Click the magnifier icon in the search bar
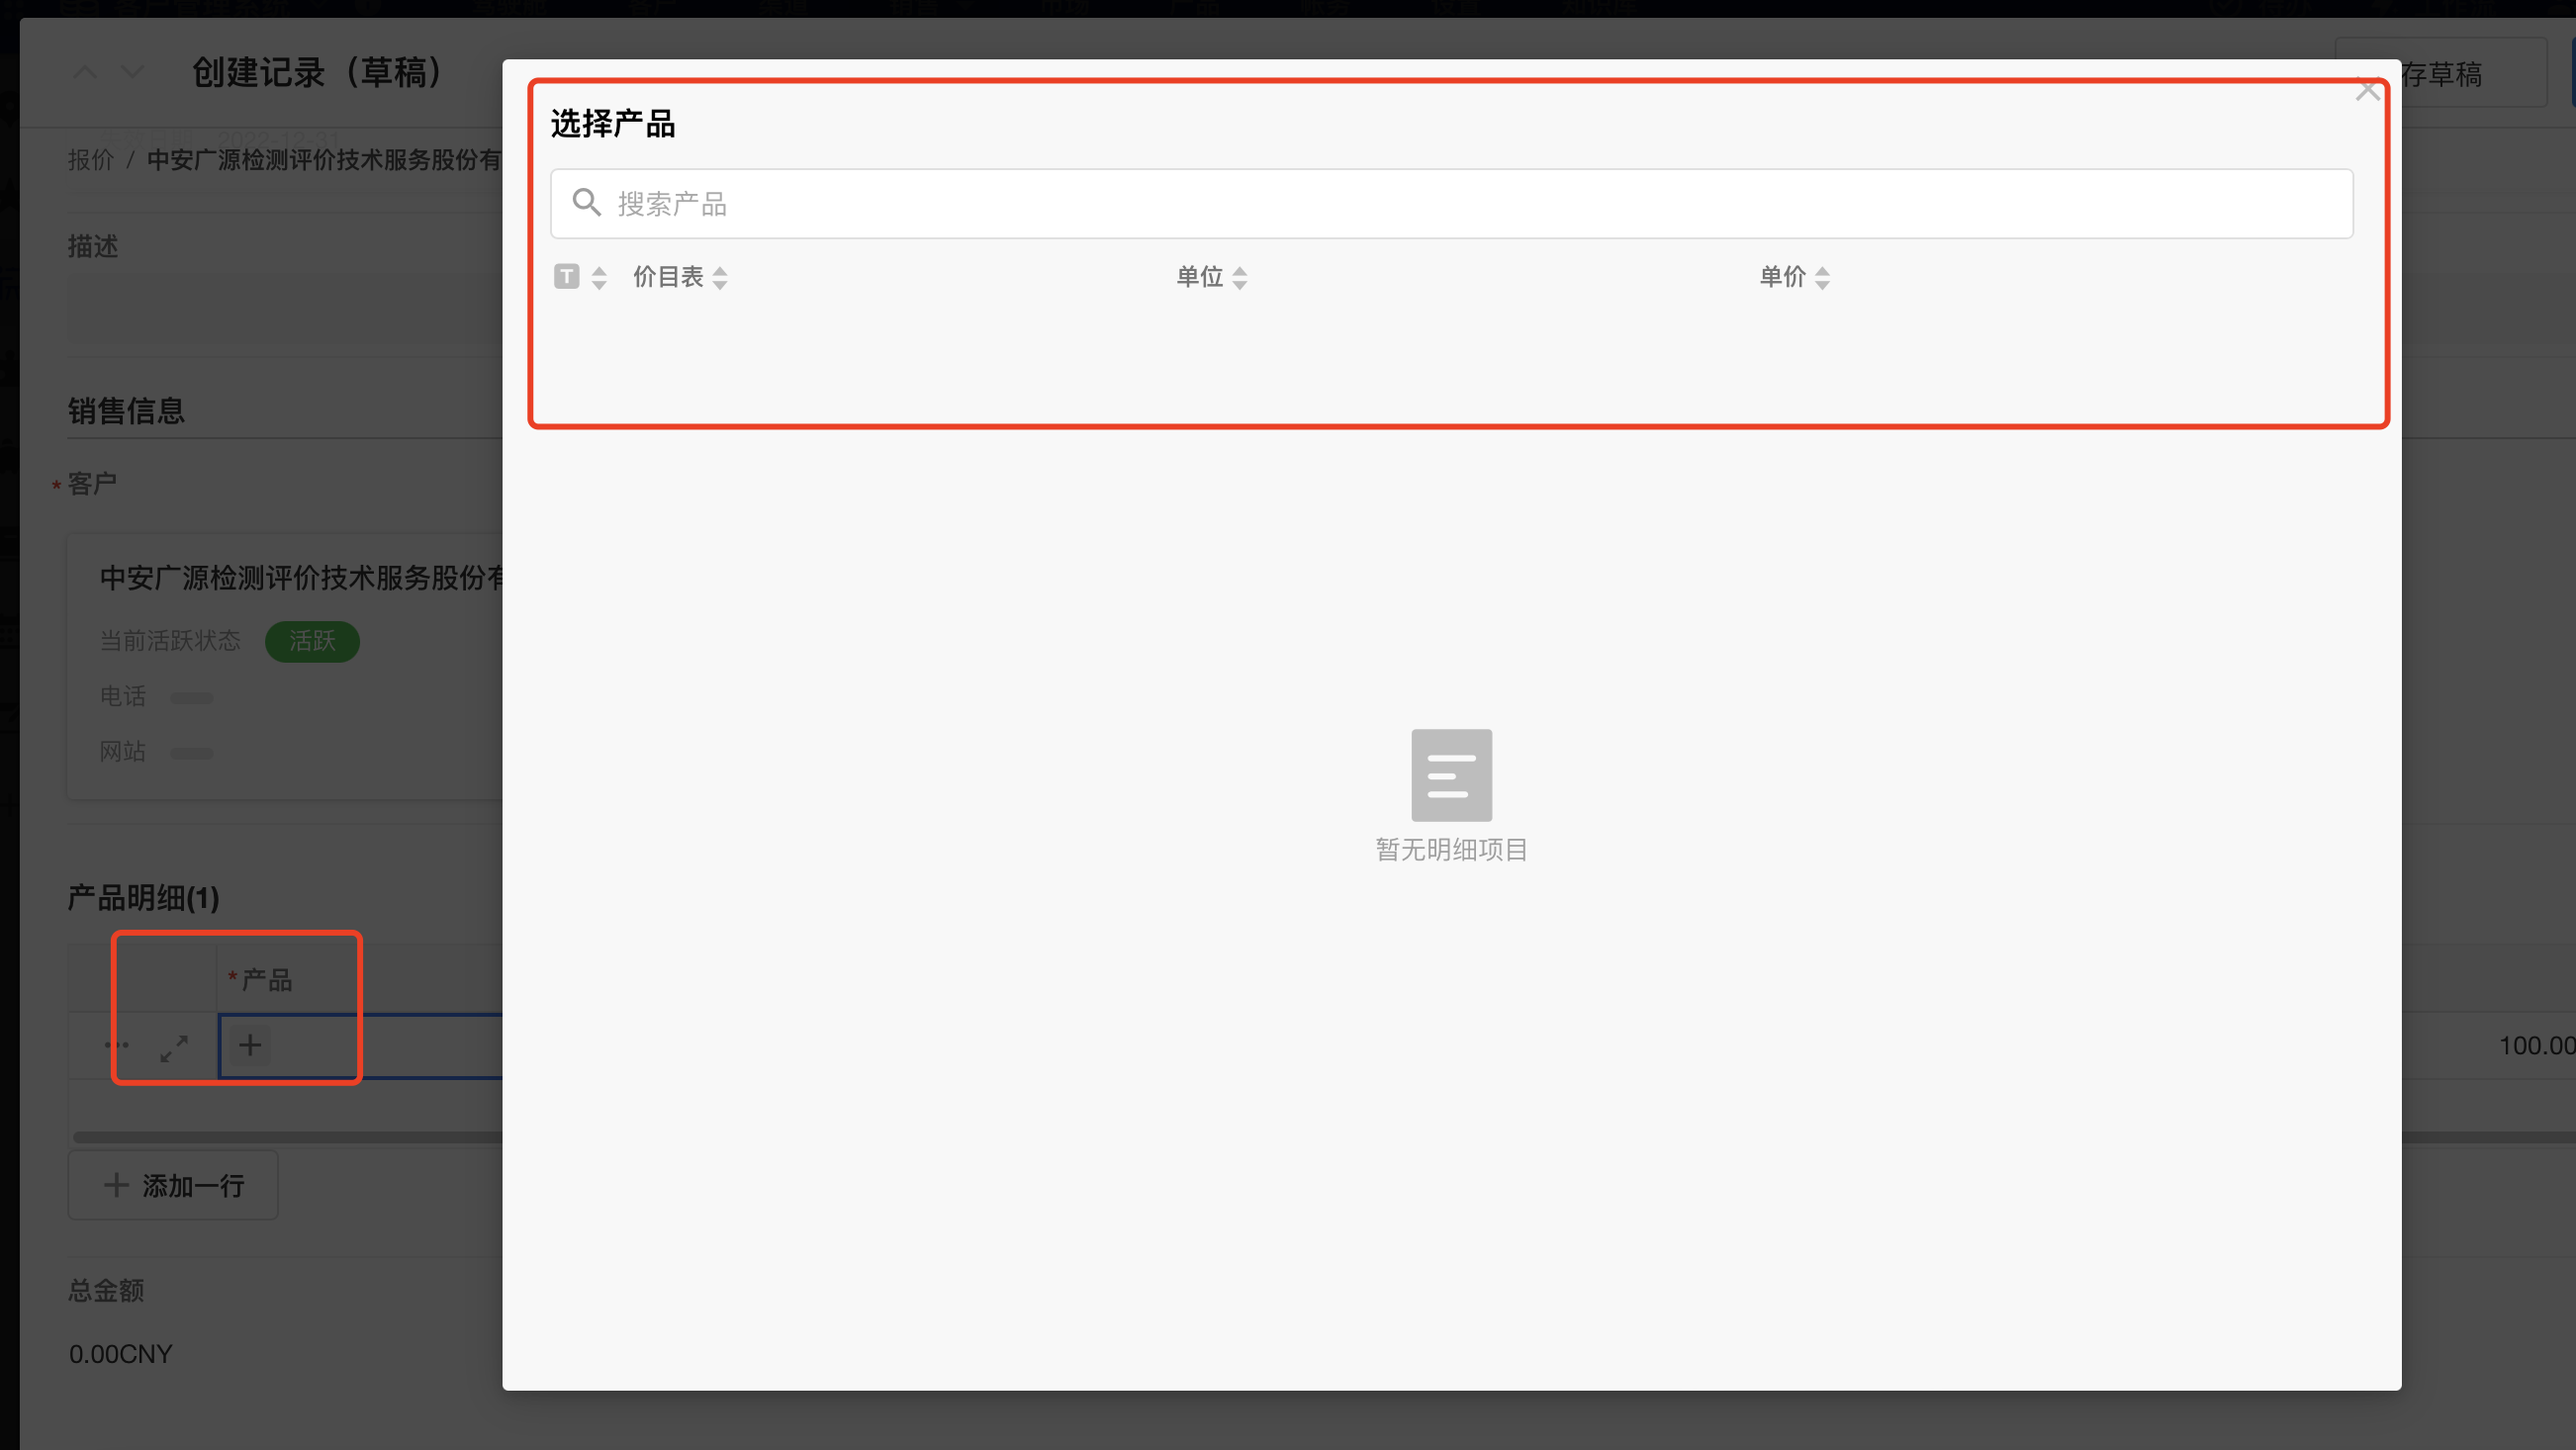The image size is (2576, 1450). (588, 203)
